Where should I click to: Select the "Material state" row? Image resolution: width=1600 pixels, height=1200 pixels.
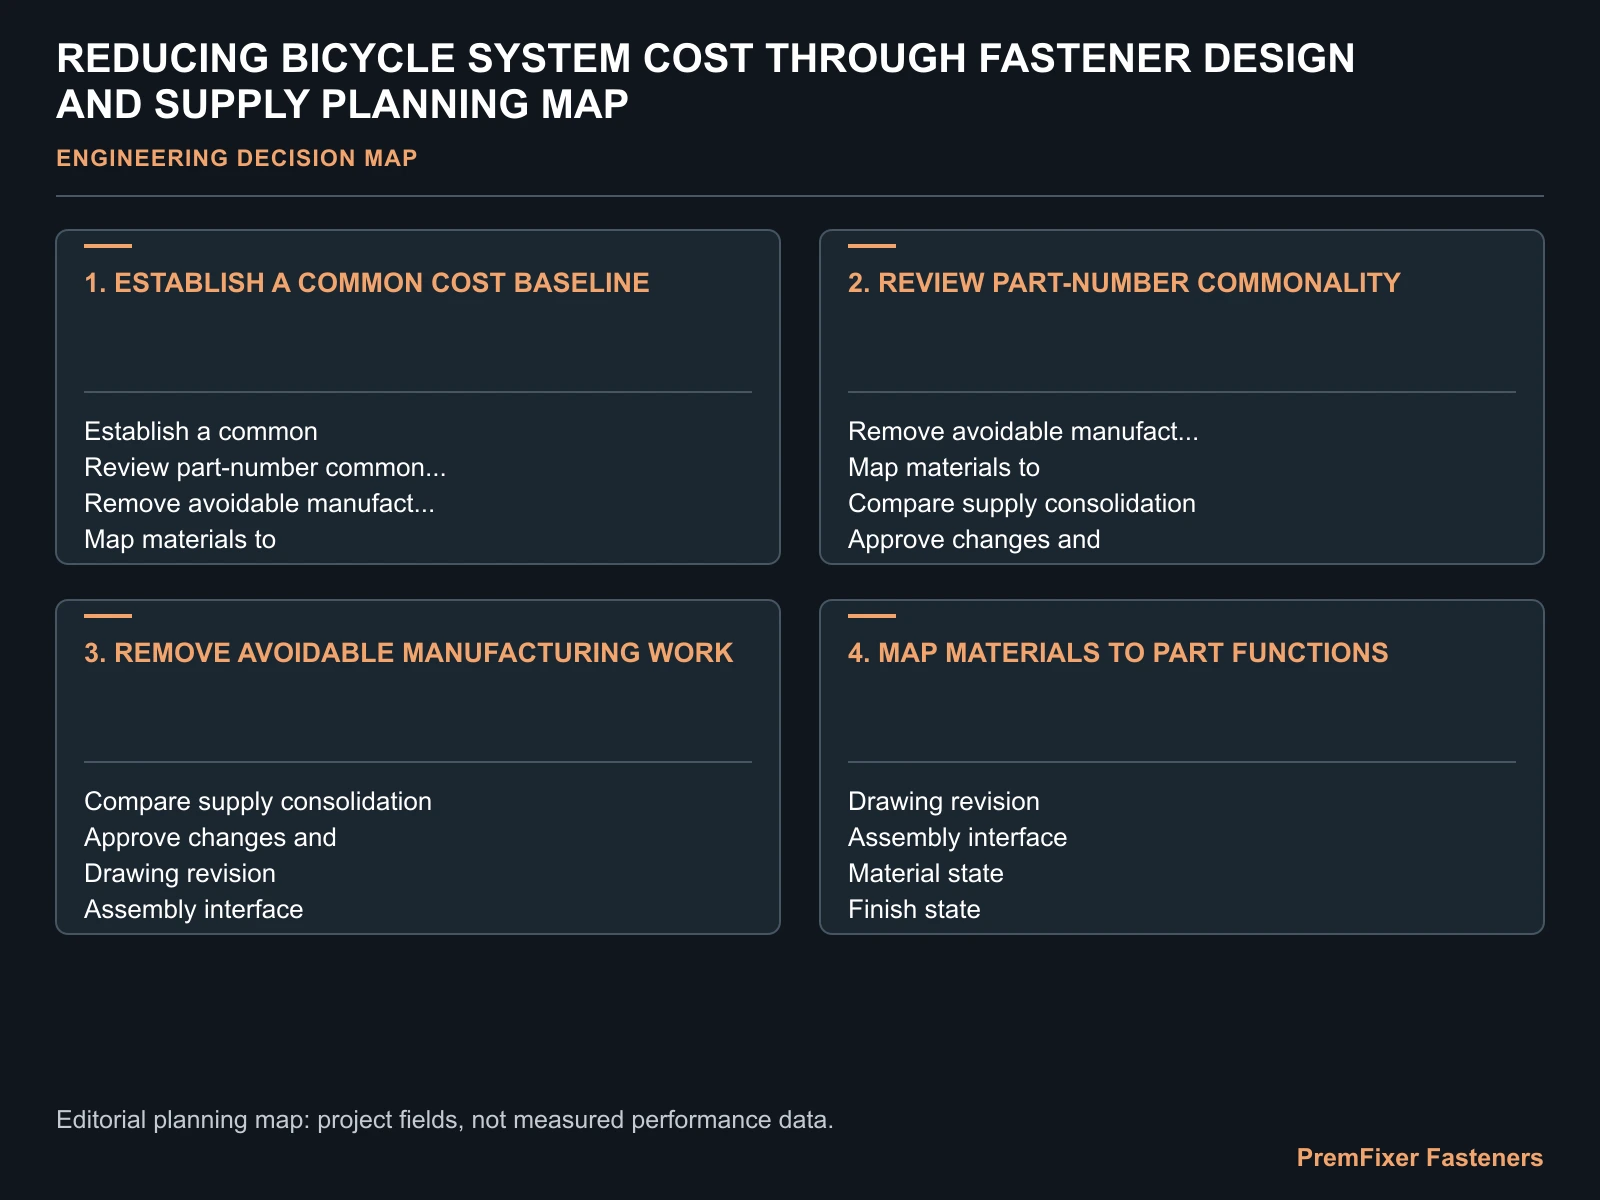926,873
